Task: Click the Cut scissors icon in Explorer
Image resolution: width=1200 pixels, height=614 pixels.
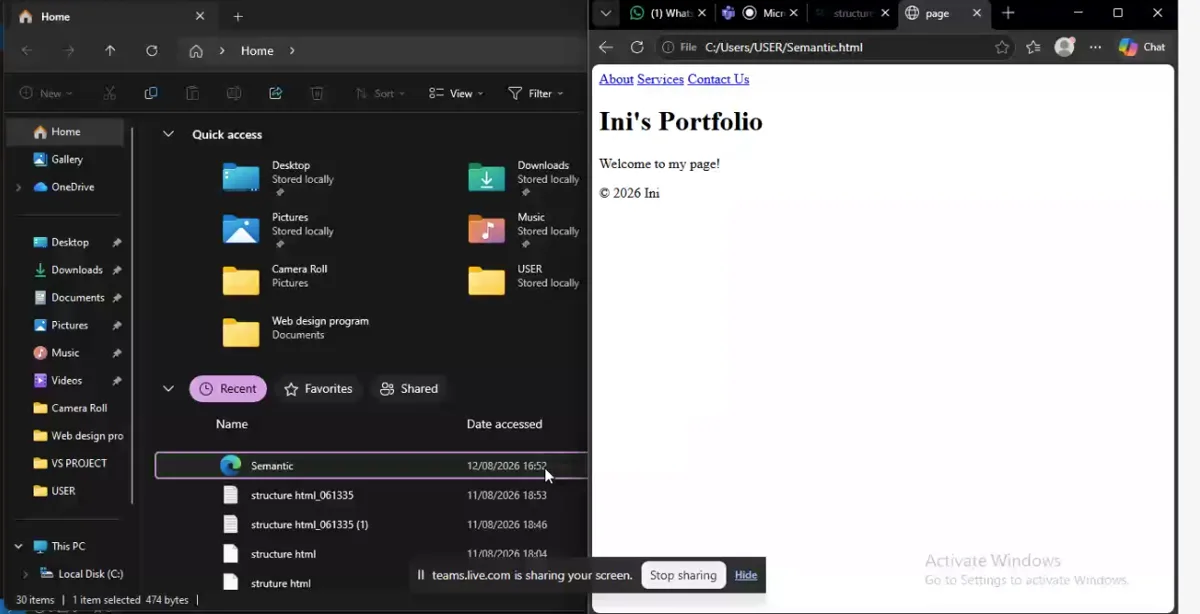Action: (x=110, y=93)
